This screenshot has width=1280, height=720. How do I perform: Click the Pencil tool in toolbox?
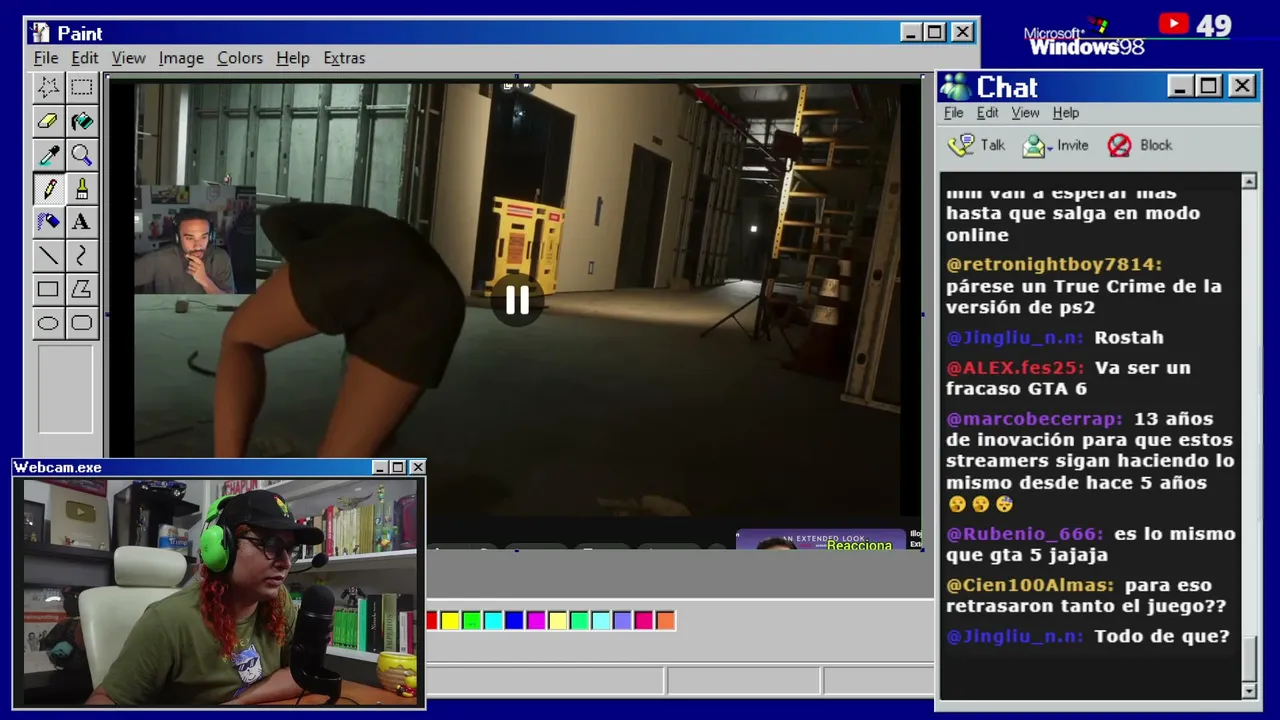point(48,188)
